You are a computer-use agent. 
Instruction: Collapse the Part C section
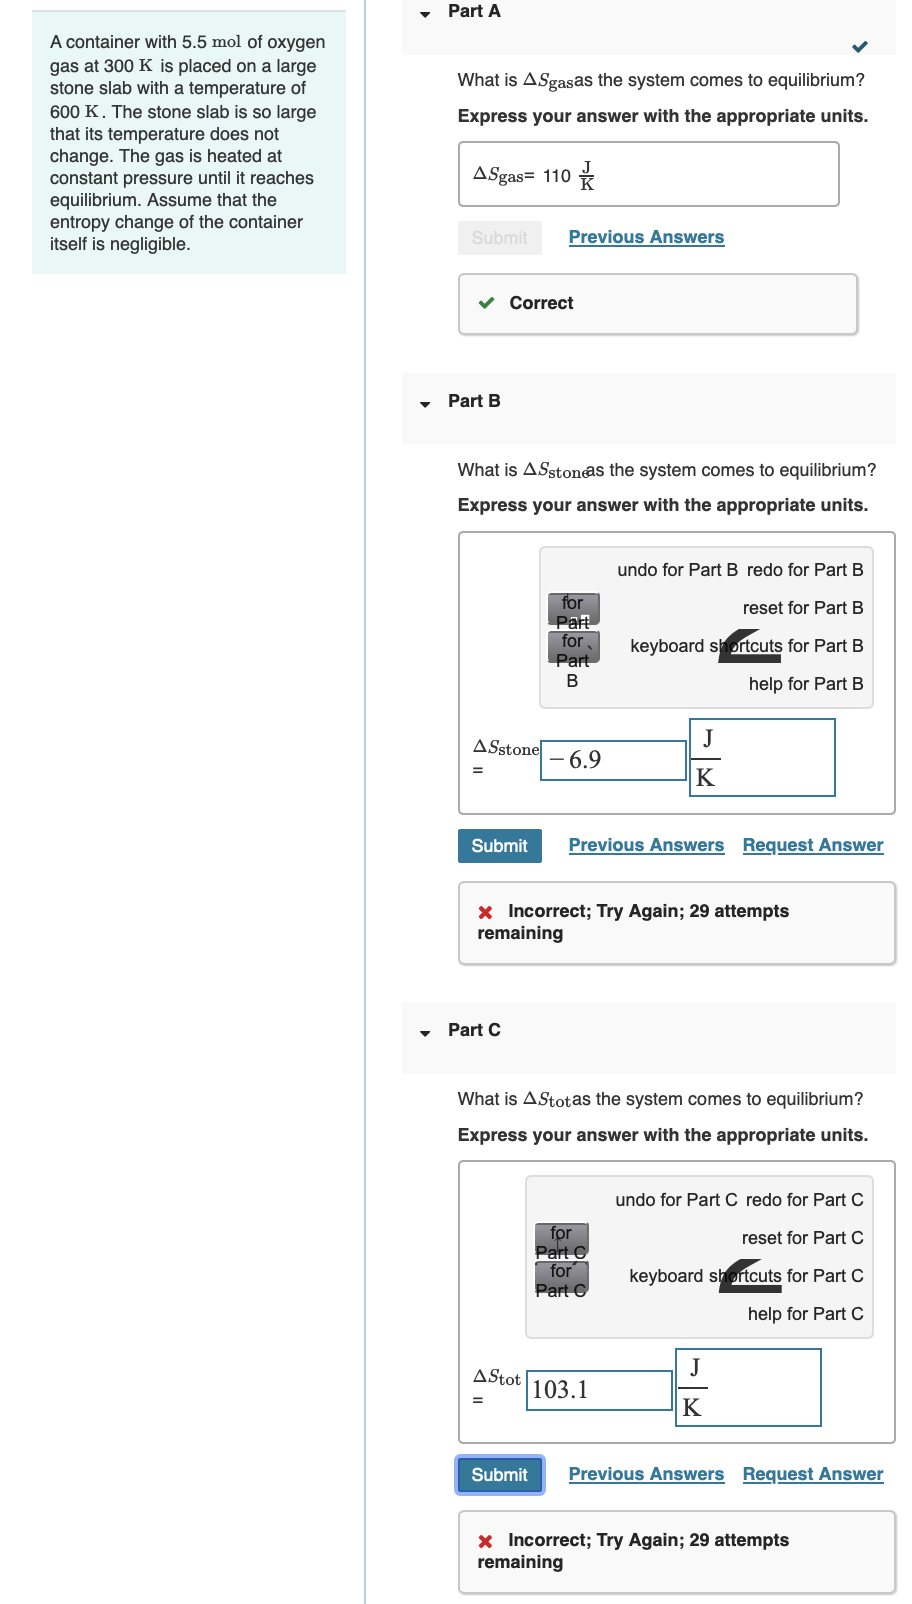[424, 1030]
